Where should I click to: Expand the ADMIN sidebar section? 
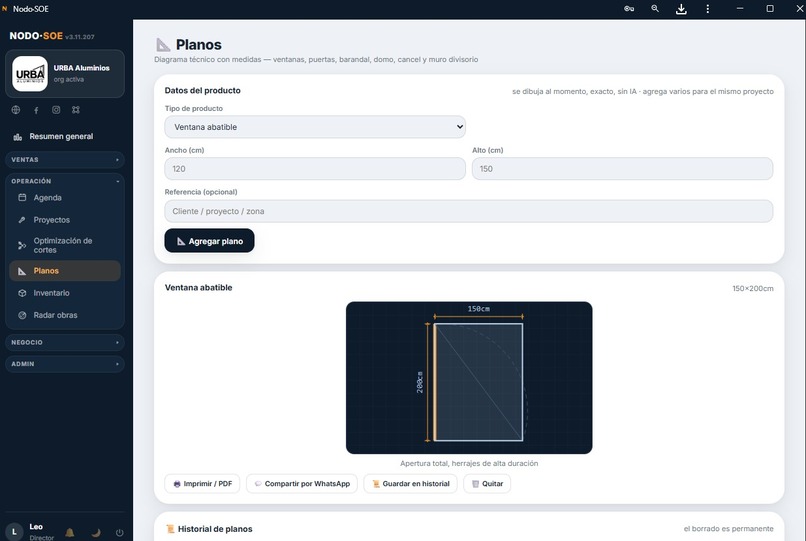[65, 364]
